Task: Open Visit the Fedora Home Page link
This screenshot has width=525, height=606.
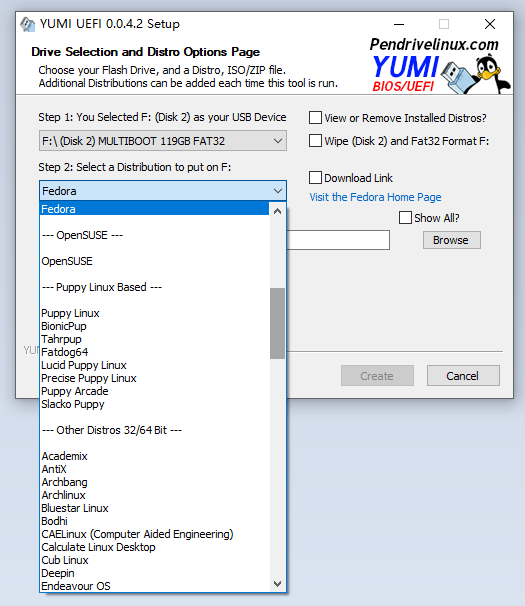Action: point(375,197)
